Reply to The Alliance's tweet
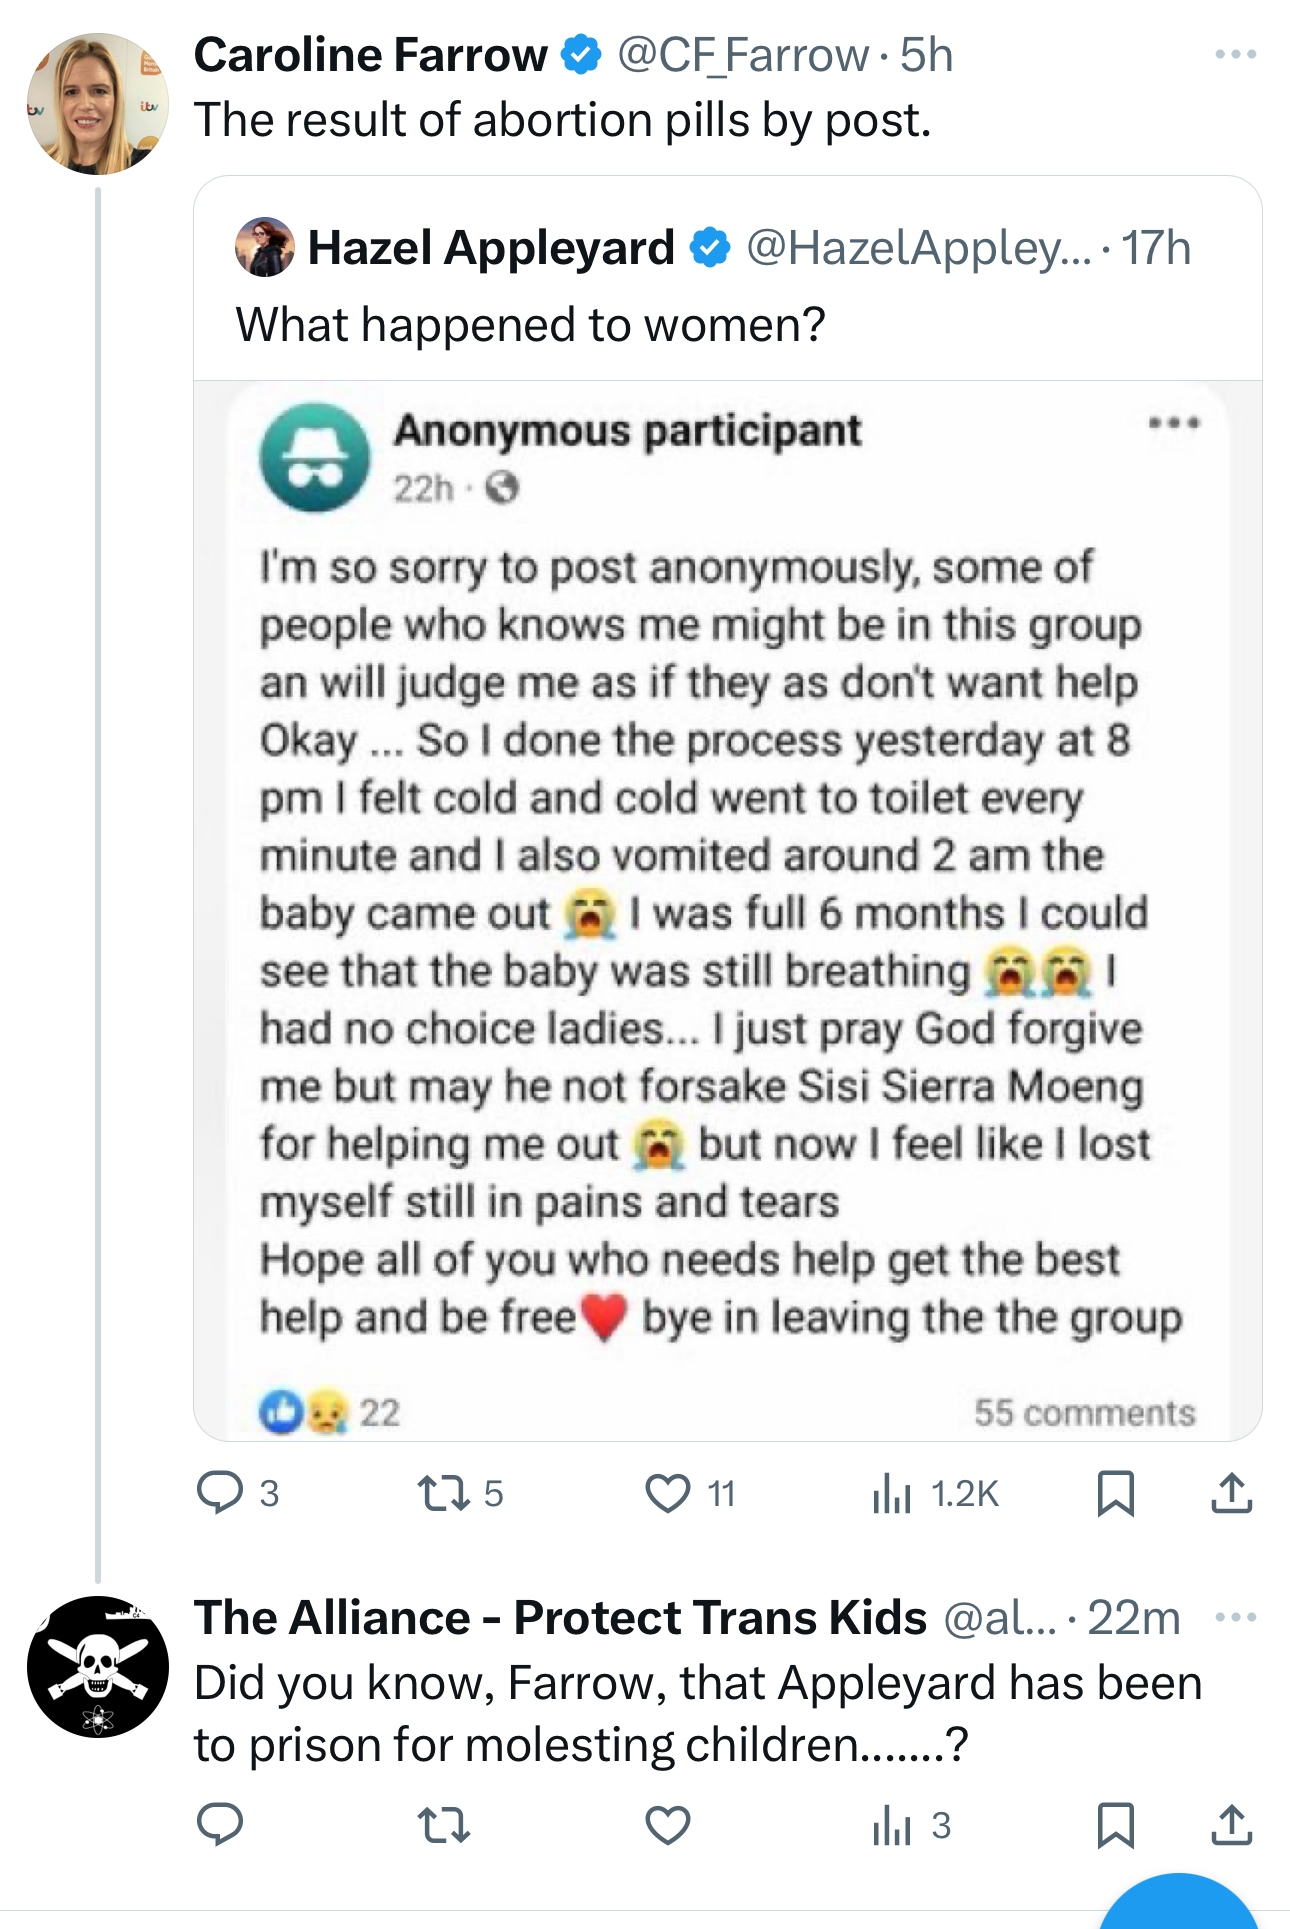Screen dimensions: 1290x1929 221,1825
